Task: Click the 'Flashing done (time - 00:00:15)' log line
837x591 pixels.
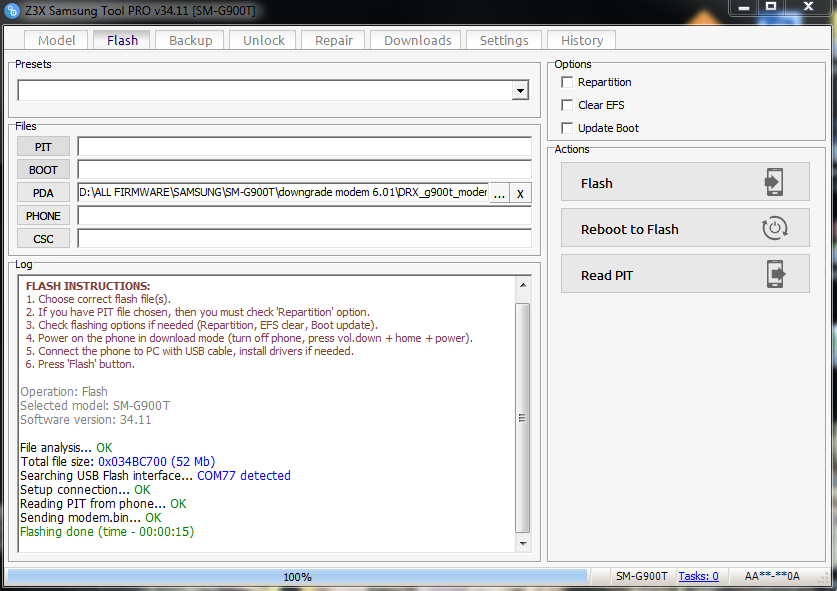Action: click(x=107, y=532)
